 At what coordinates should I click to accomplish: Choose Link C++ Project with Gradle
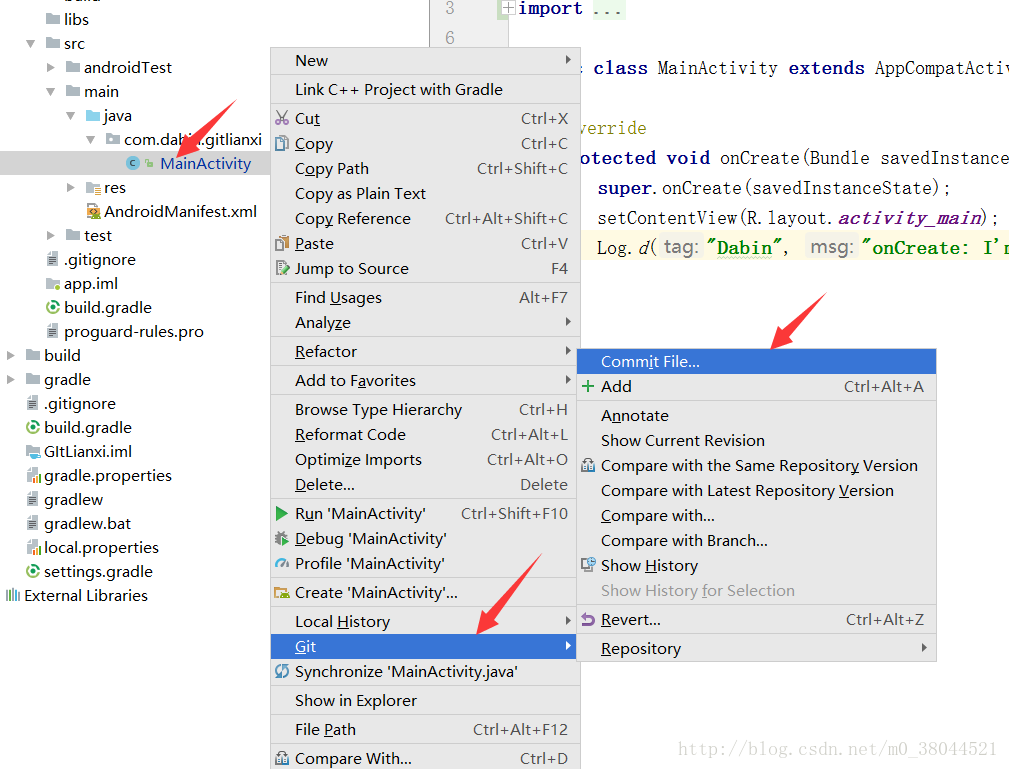[425, 89]
